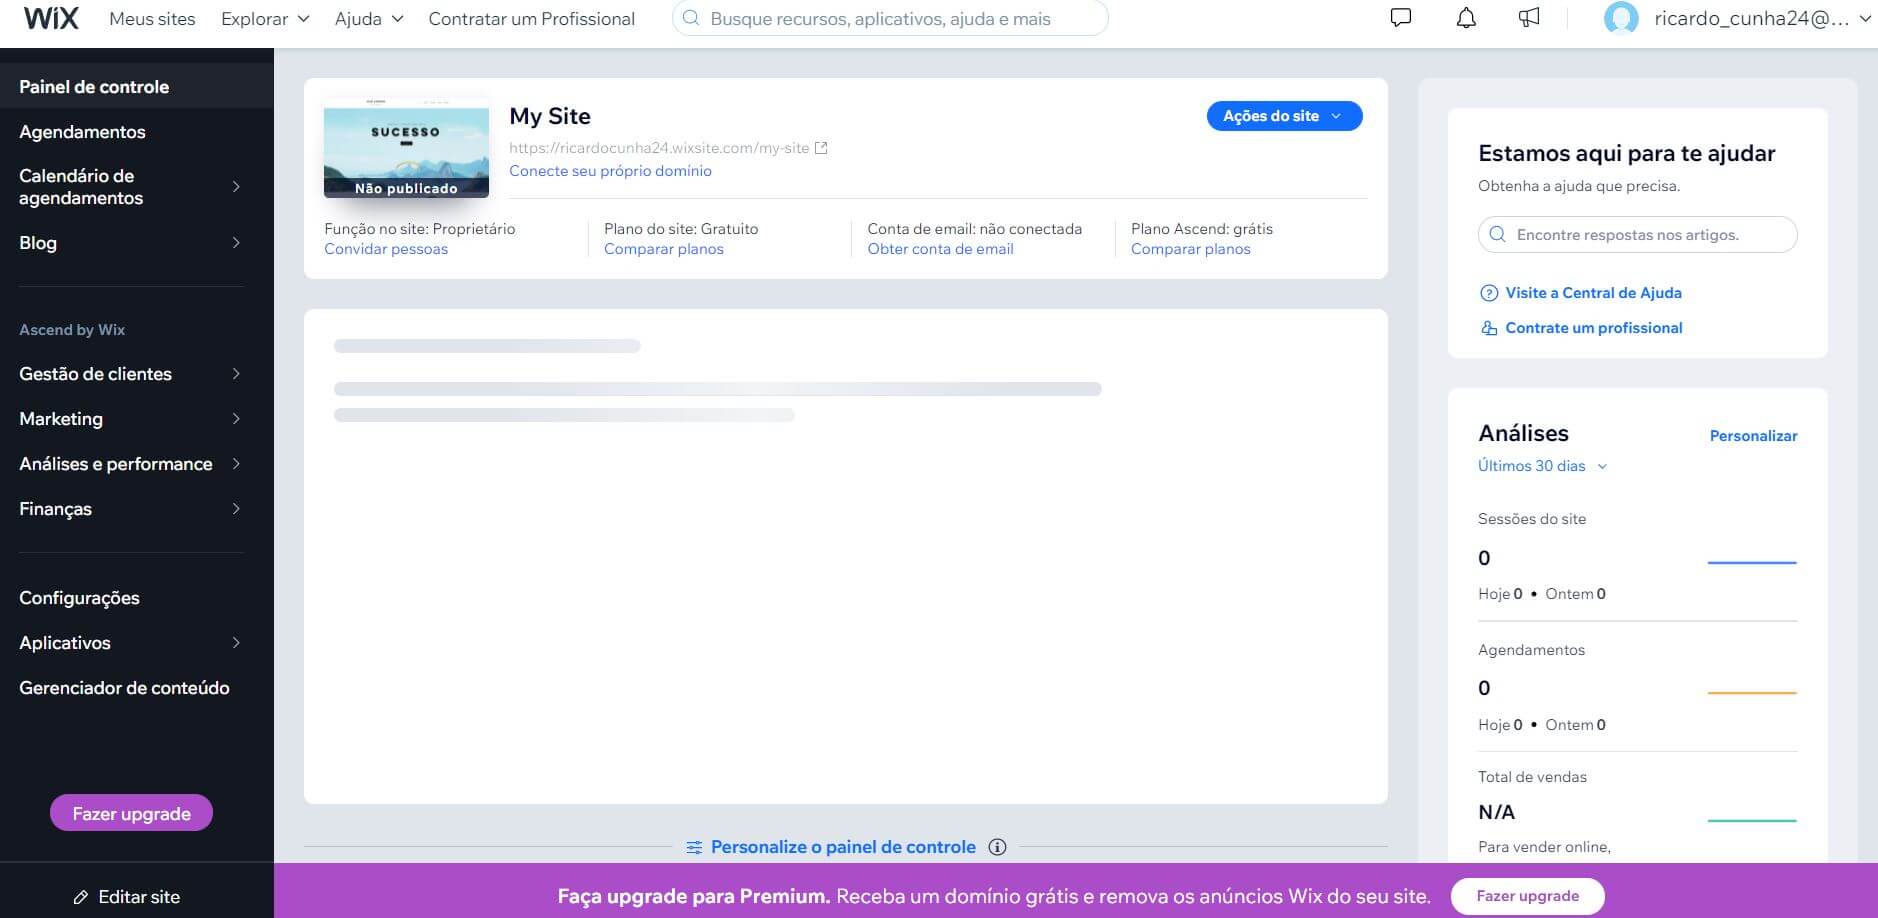This screenshot has height=918, width=1878.
Task: Click Obter conta de email link
Action: pyautogui.click(x=940, y=249)
